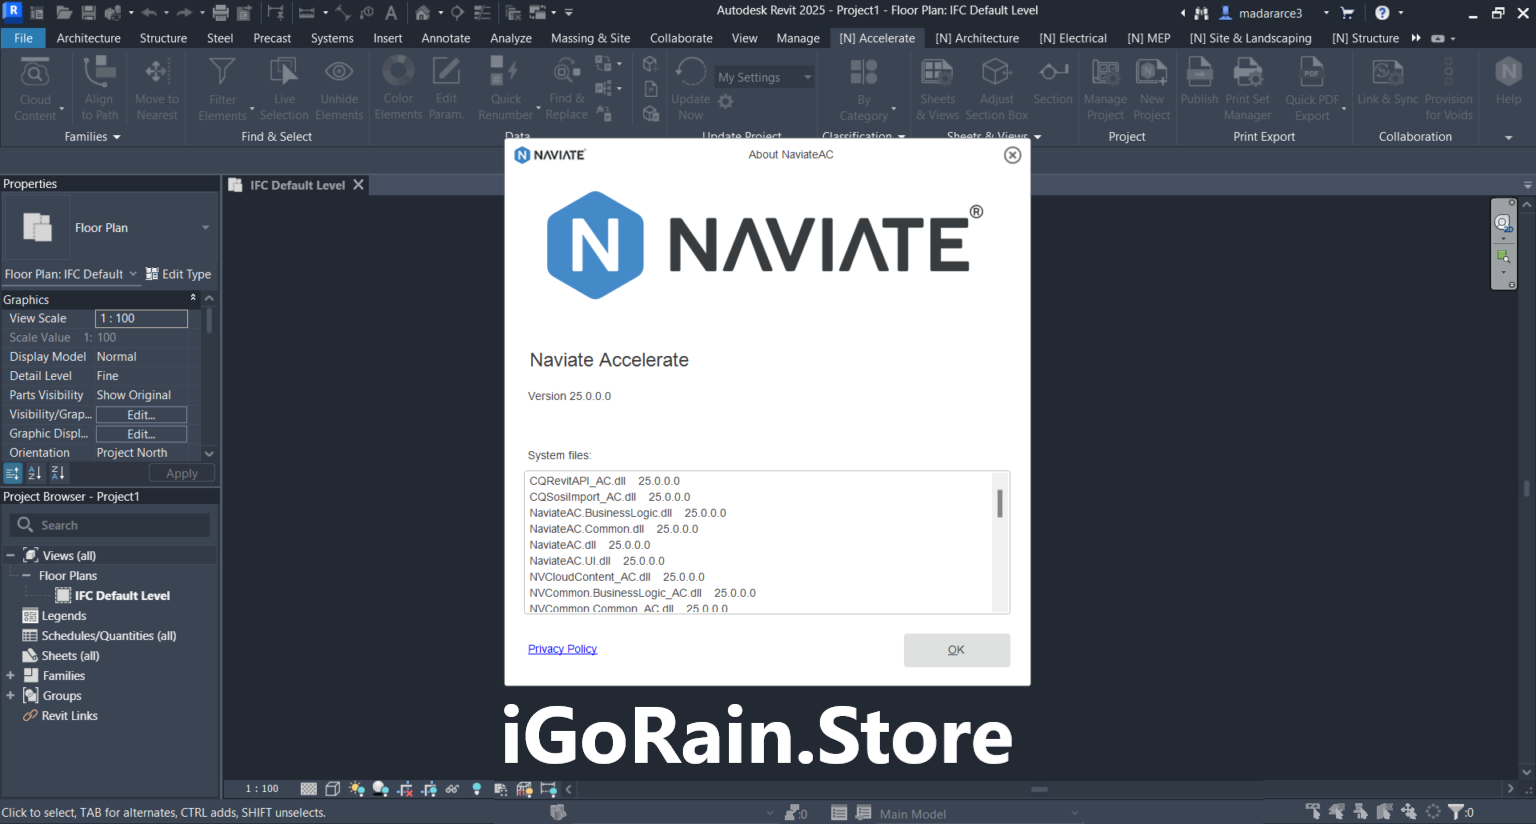Open Quick PDF Export tool
The width and height of the screenshot is (1536, 824).
click(x=1312, y=88)
